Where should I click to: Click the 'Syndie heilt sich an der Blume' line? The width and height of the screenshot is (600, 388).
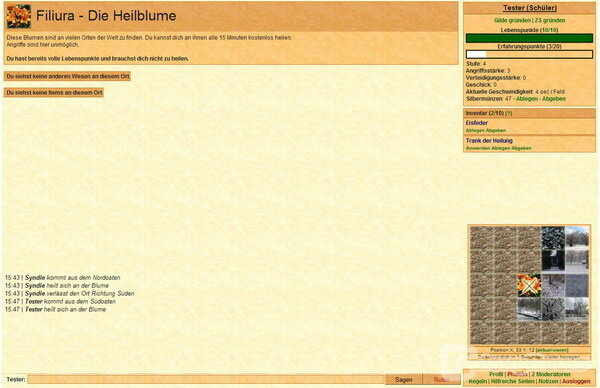pyautogui.click(x=57, y=285)
